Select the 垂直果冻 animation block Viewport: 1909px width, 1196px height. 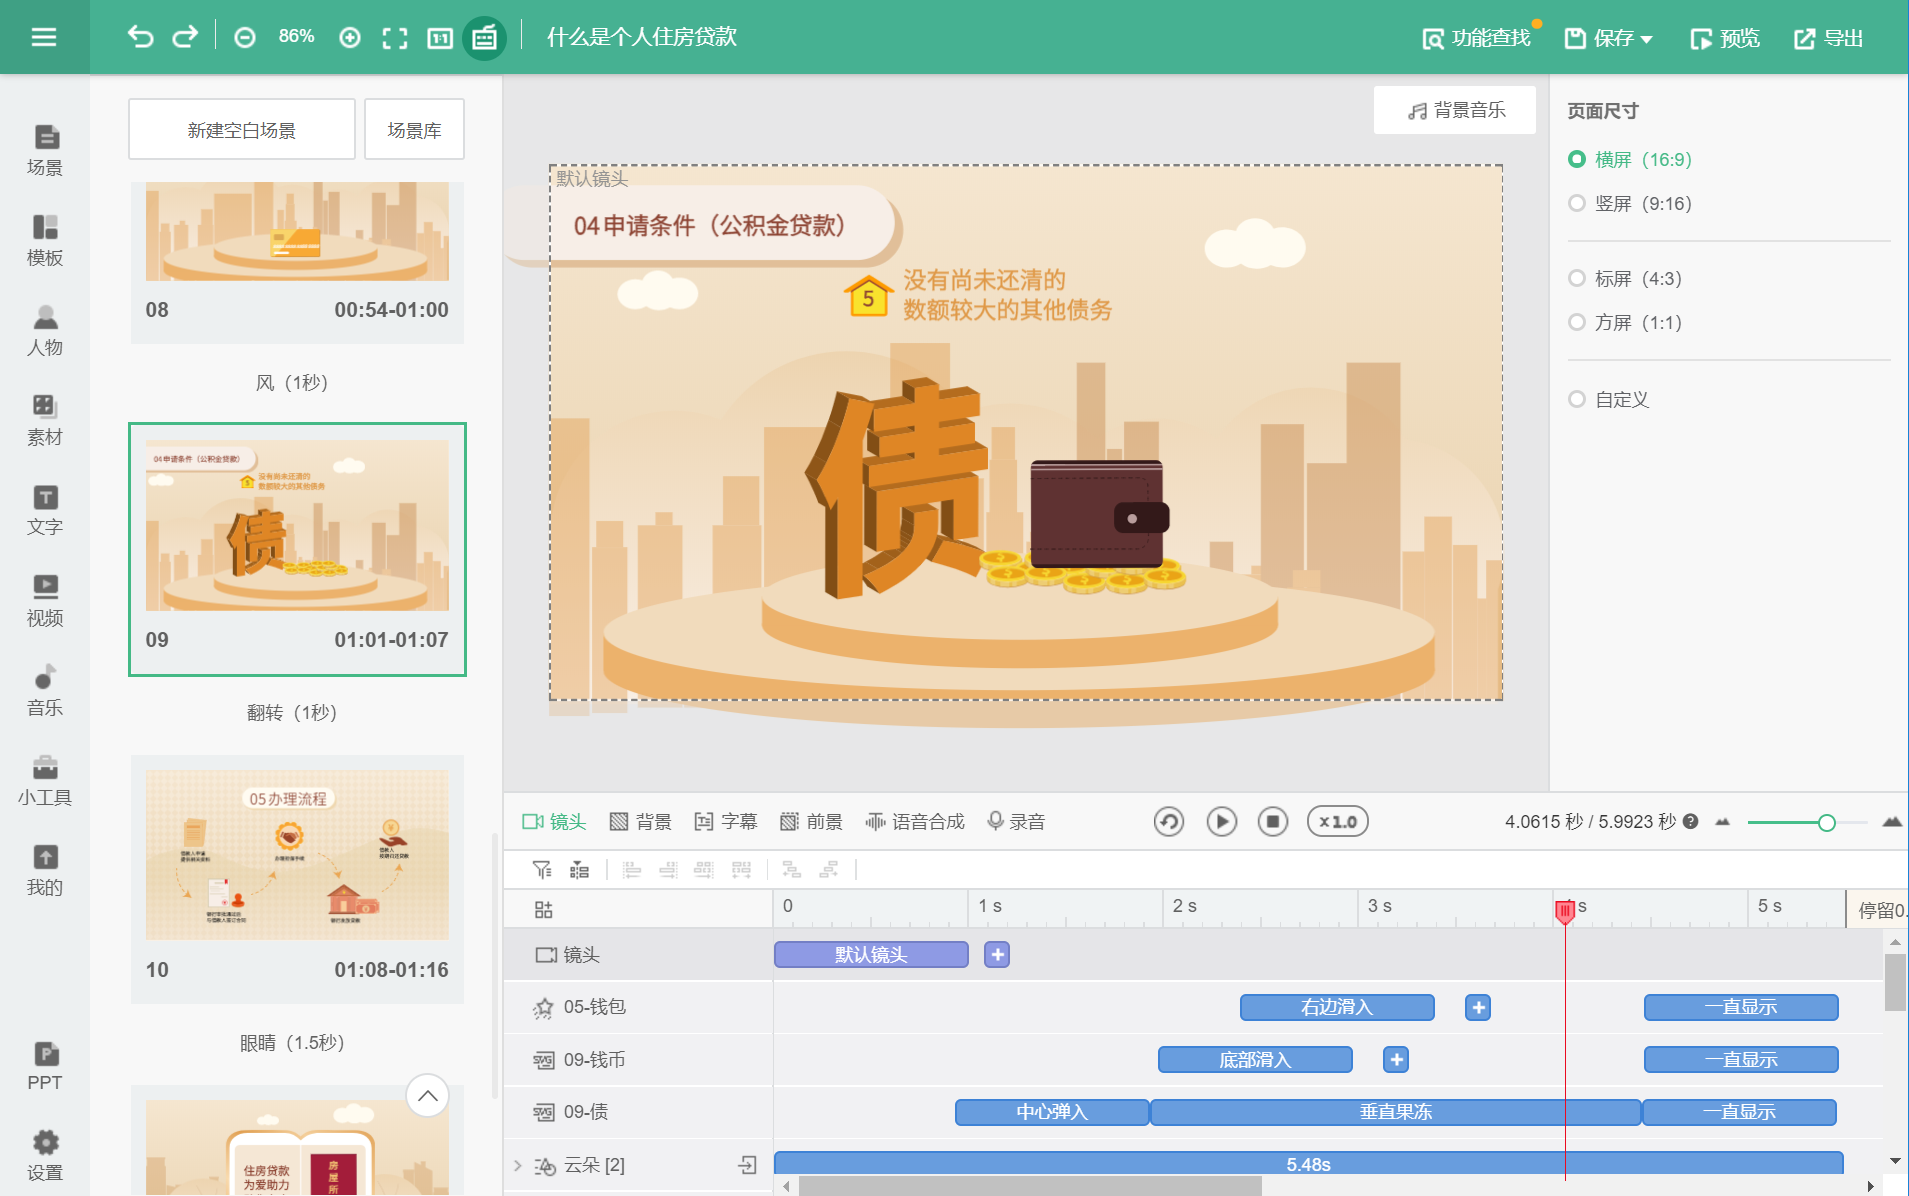pyautogui.click(x=1396, y=1112)
